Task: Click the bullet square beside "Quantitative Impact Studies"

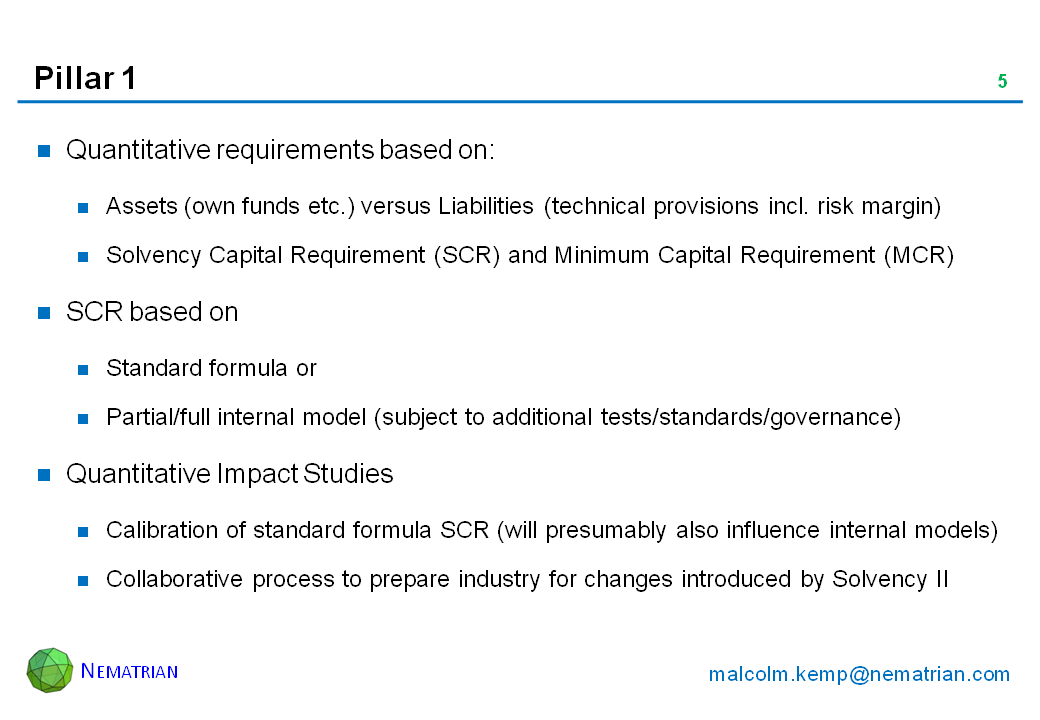Action: click(x=44, y=475)
